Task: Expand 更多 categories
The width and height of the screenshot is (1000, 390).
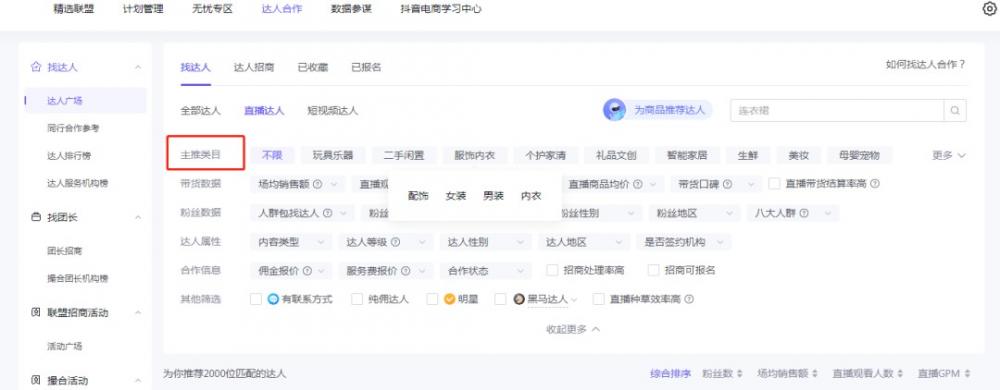Action: 949,155
